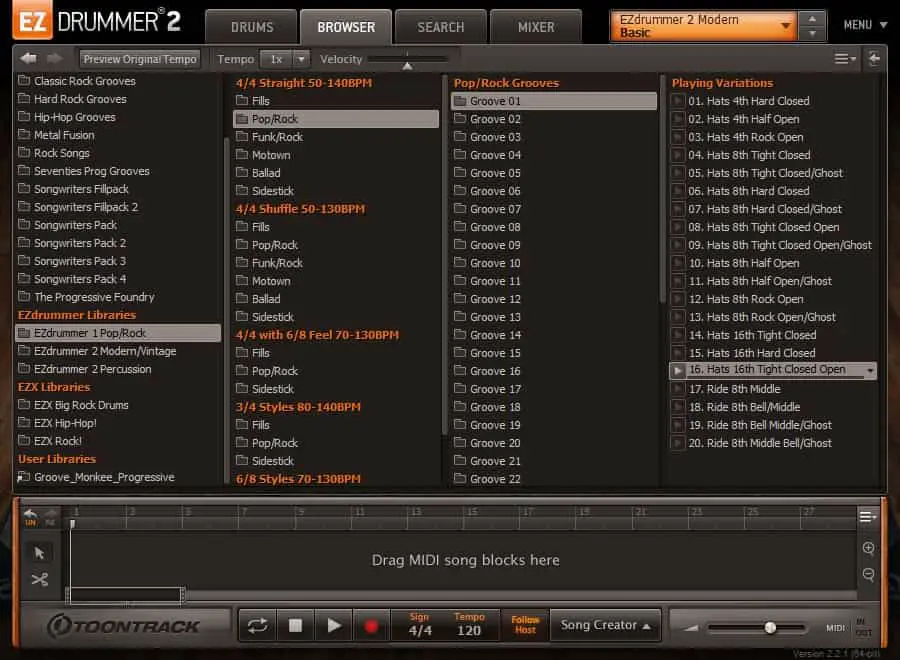Select the Groove 22 folder
This screenshot has height=660, width=900.
(x=487, y=479)
